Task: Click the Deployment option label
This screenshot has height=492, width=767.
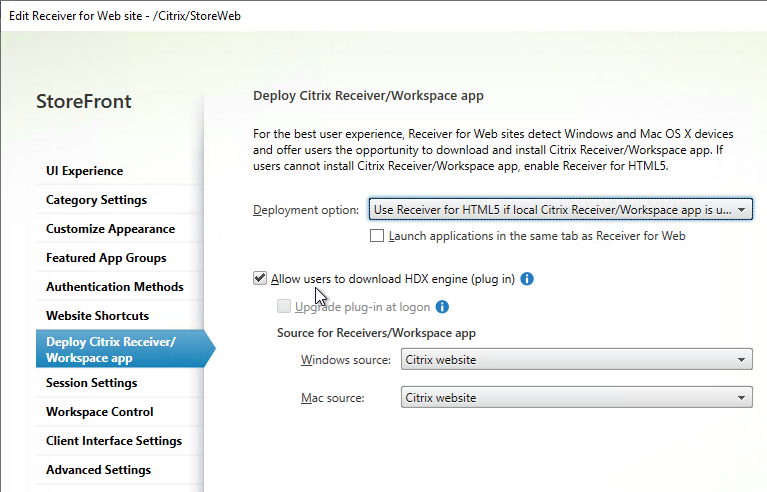Action: [306, 210]
